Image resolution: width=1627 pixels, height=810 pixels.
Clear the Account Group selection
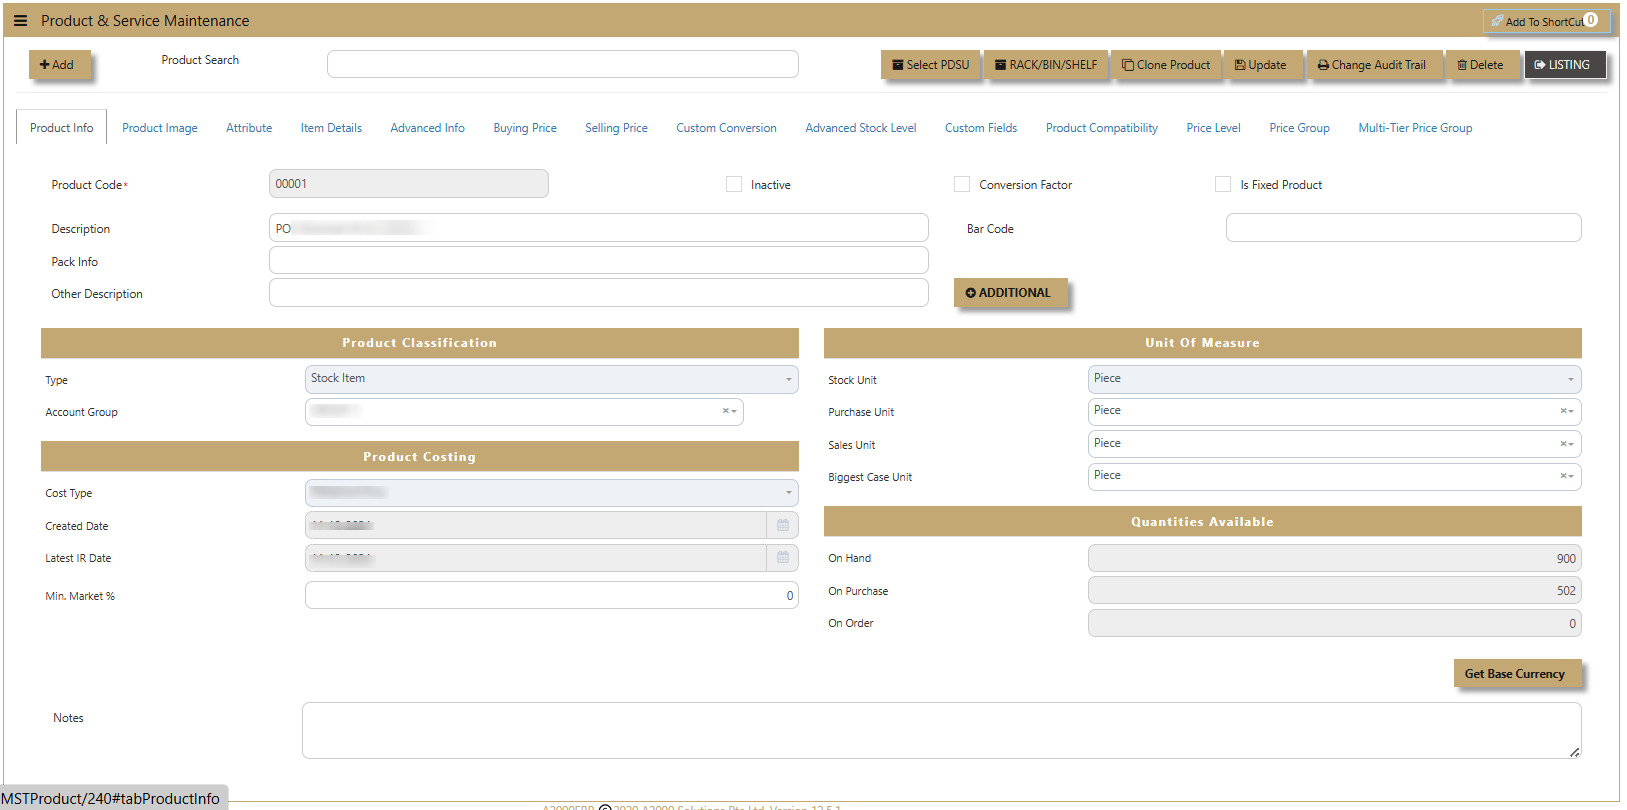click(726, 411)
